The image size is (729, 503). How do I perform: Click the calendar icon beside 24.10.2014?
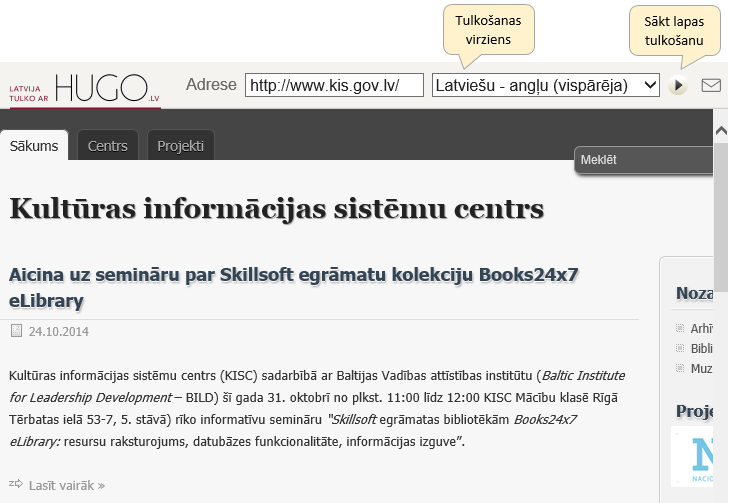point(16,331)
